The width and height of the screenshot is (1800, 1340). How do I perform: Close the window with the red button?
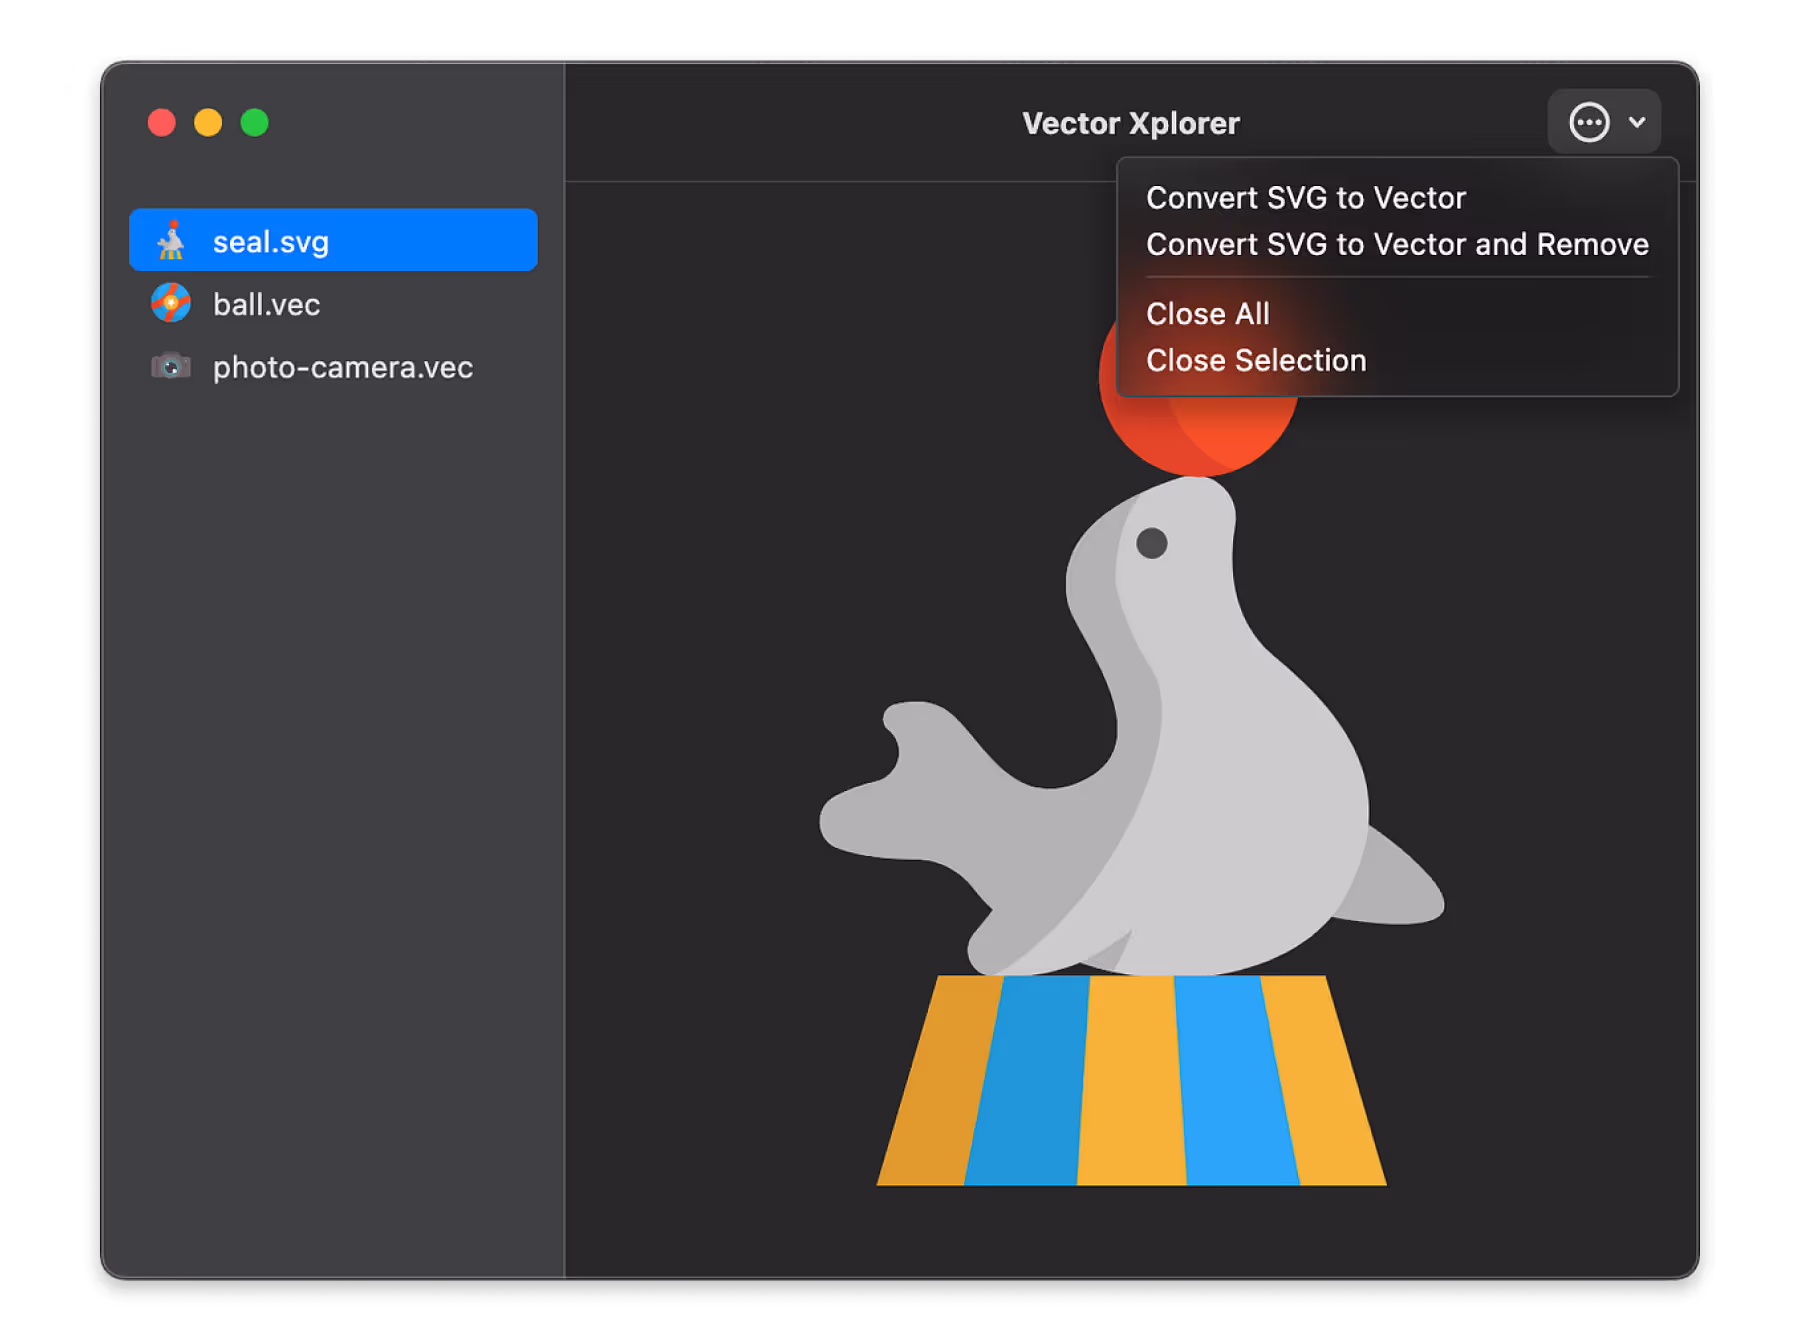[x=162, y=122]
